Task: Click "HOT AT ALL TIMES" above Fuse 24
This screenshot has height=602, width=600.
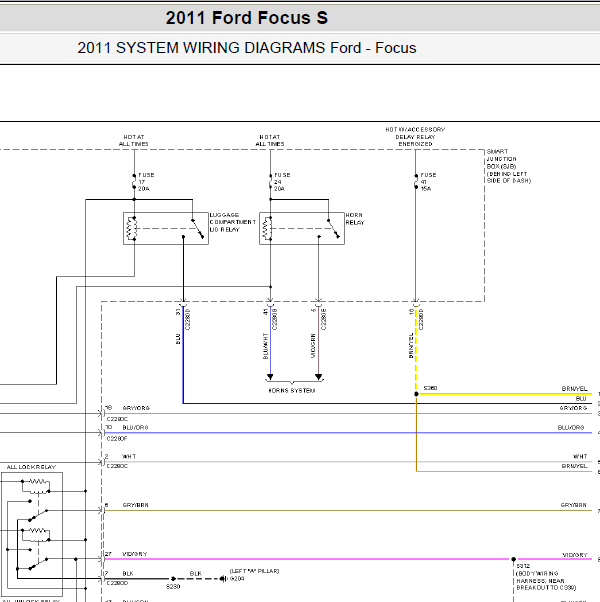Action: click(270, 141)
